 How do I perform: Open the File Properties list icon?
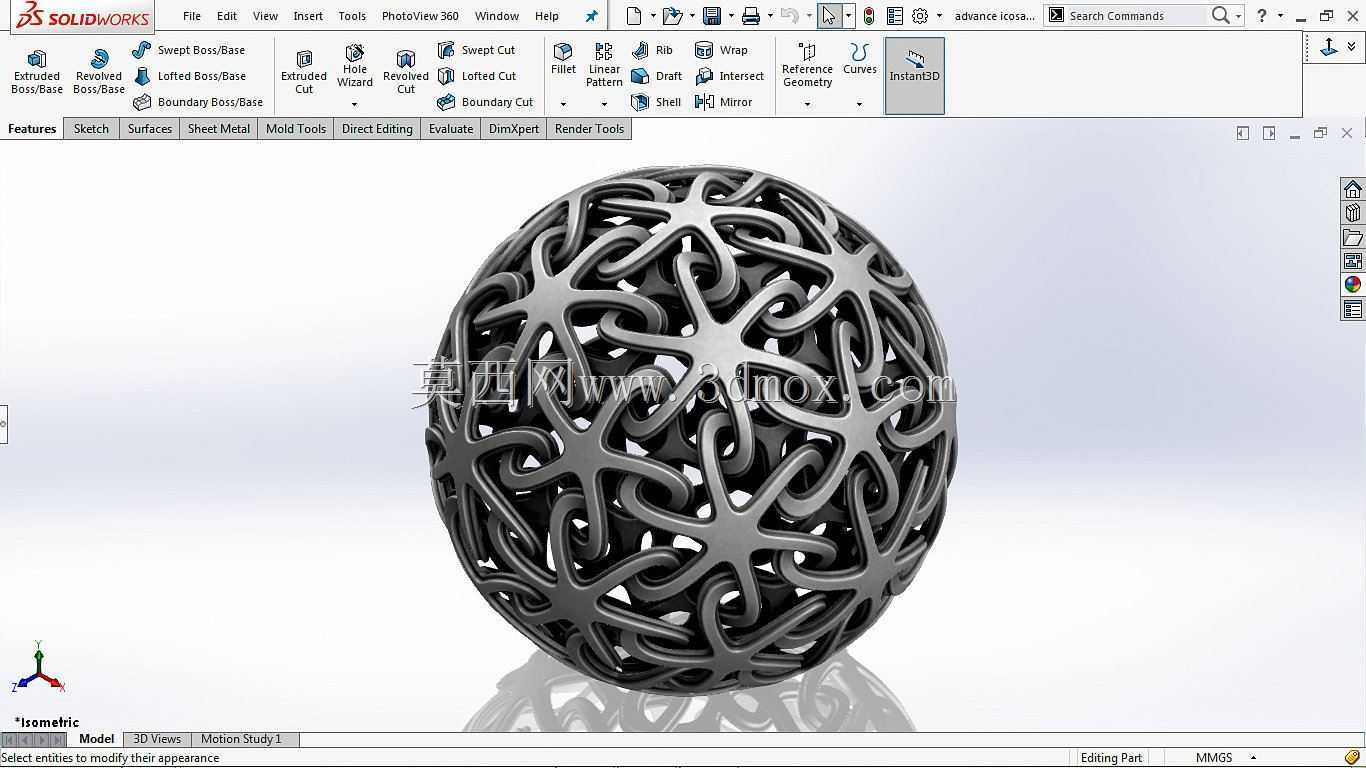[x=895, y=16]
